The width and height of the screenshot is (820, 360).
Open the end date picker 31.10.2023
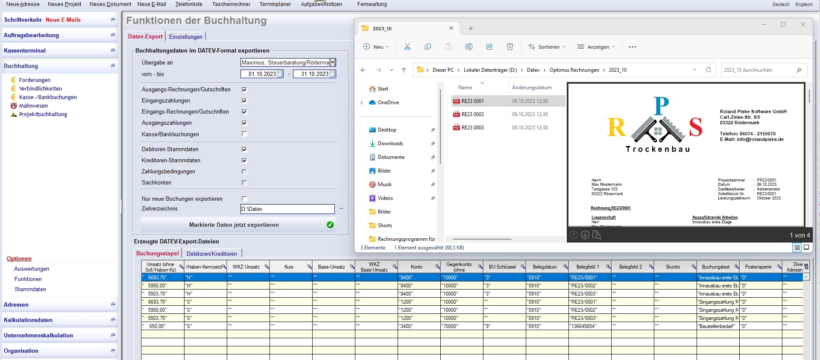pyautogui.click(x=333, y=74)
